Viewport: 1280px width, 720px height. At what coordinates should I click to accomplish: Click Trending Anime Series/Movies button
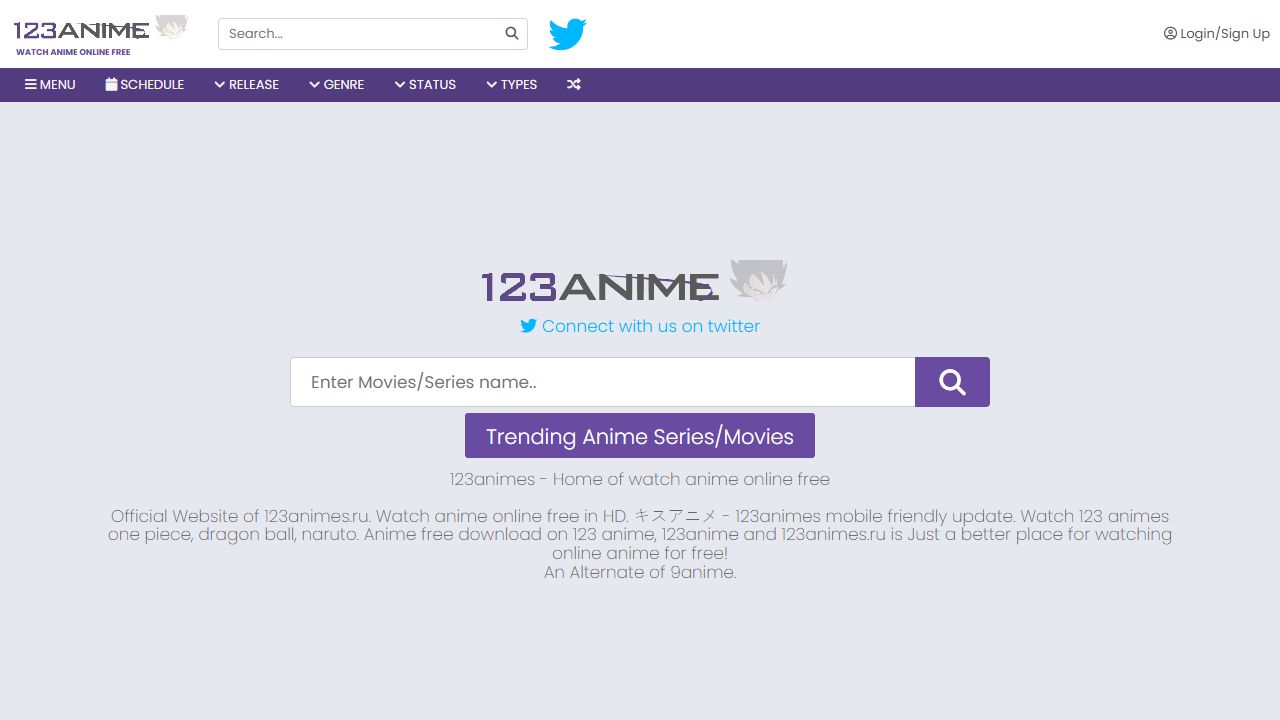640,436
